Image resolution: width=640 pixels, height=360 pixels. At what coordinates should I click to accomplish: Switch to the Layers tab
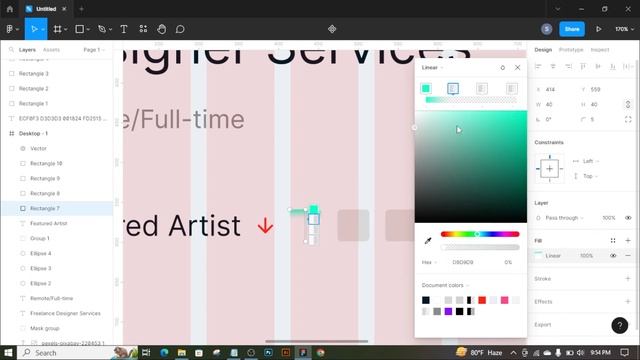coord(27,50)
